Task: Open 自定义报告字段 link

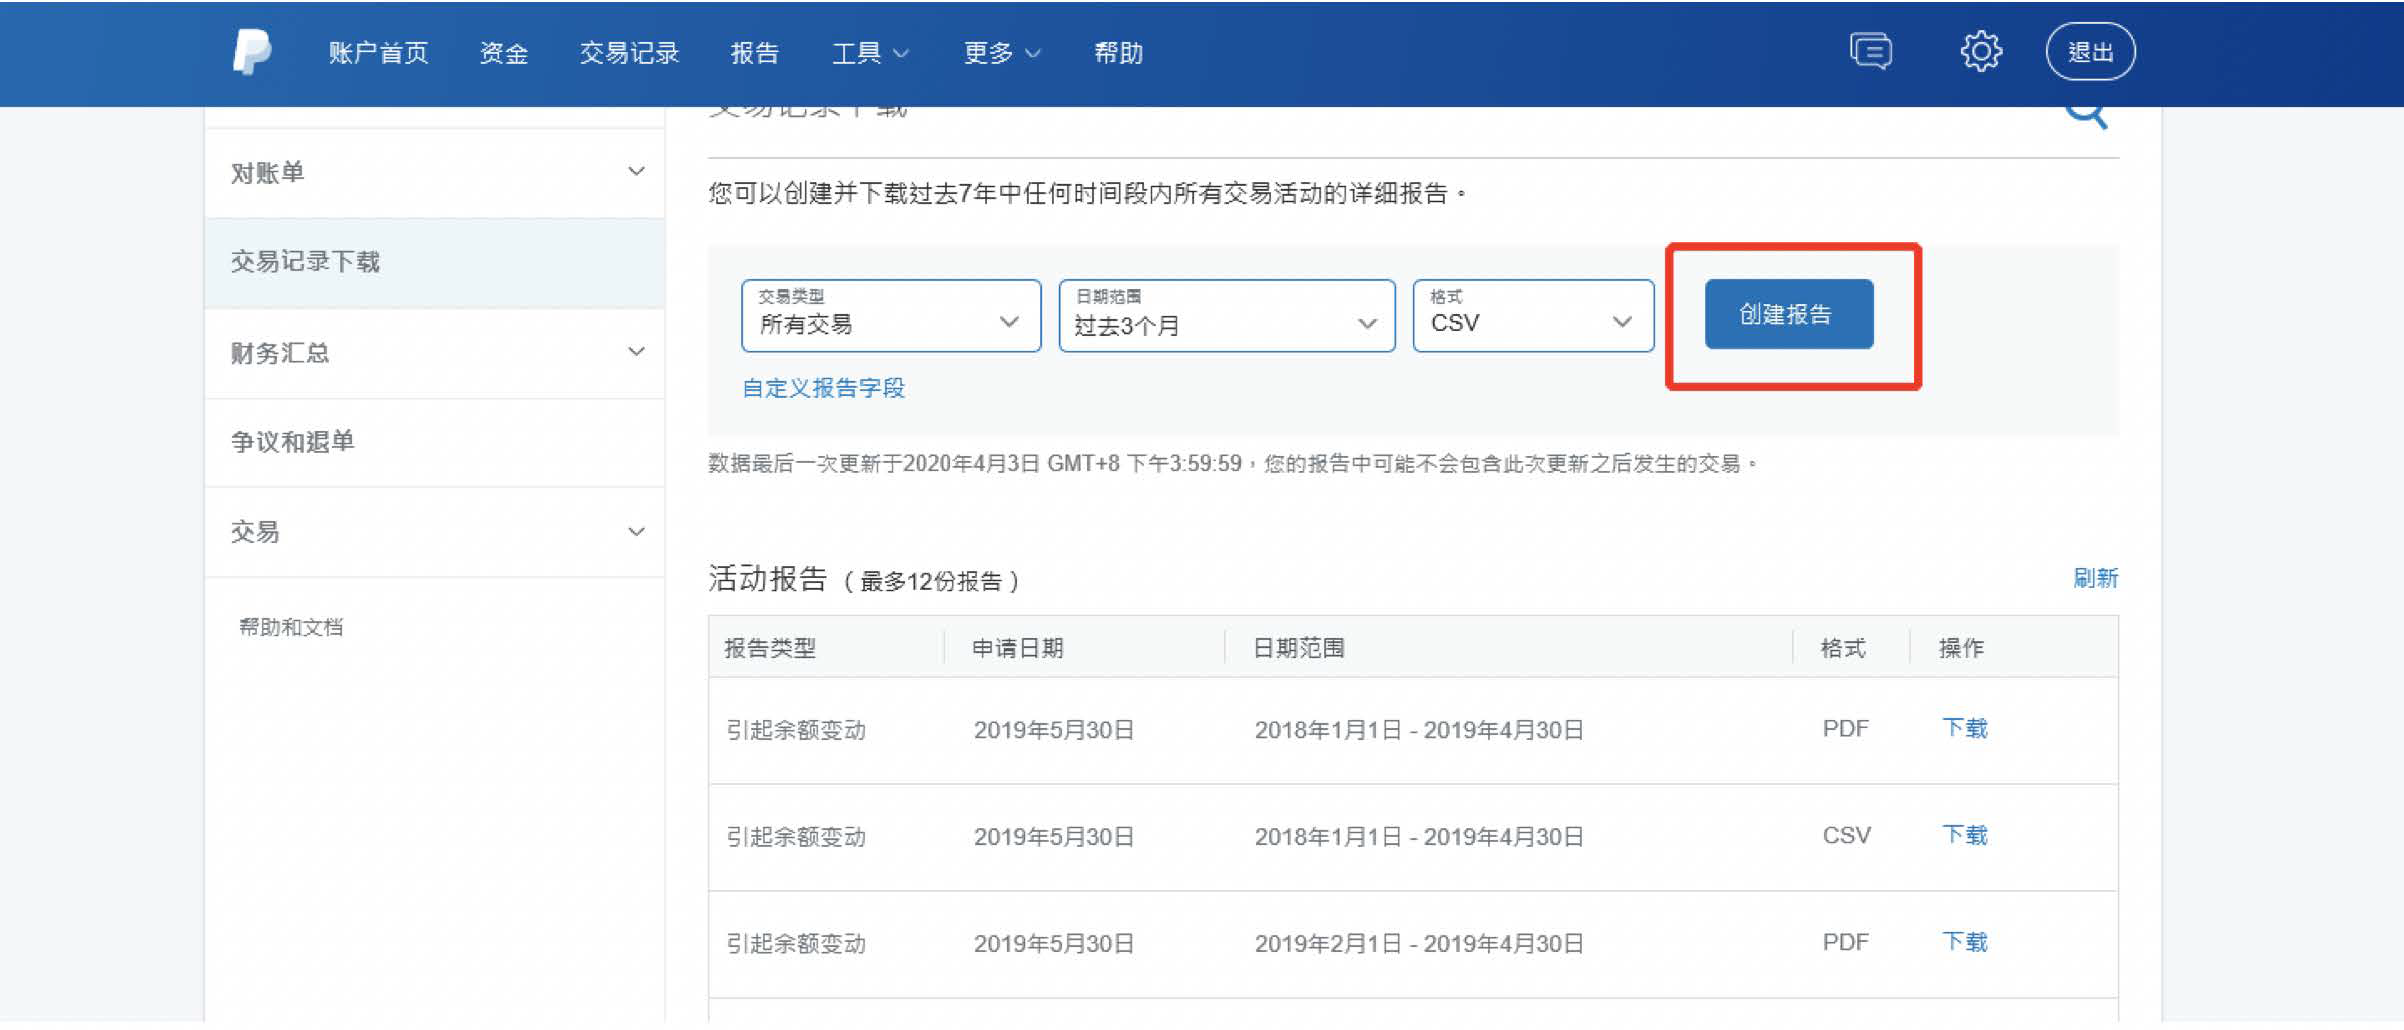Action: [x=823, y=388]
